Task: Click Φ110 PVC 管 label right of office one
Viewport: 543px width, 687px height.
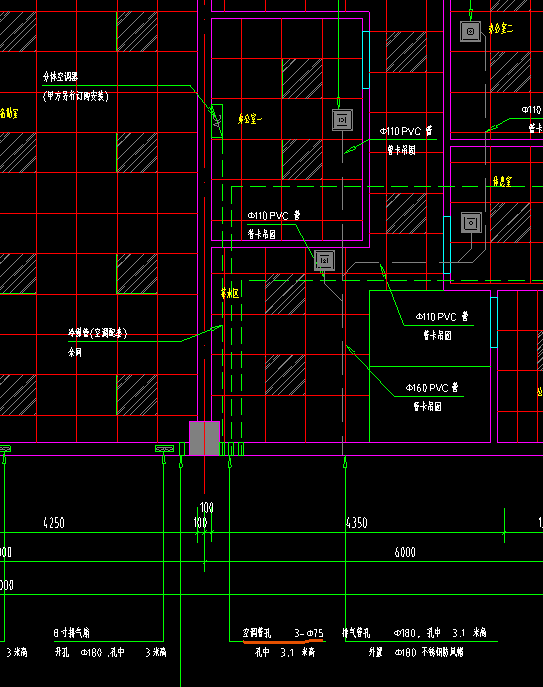Action: pos(406,131)
